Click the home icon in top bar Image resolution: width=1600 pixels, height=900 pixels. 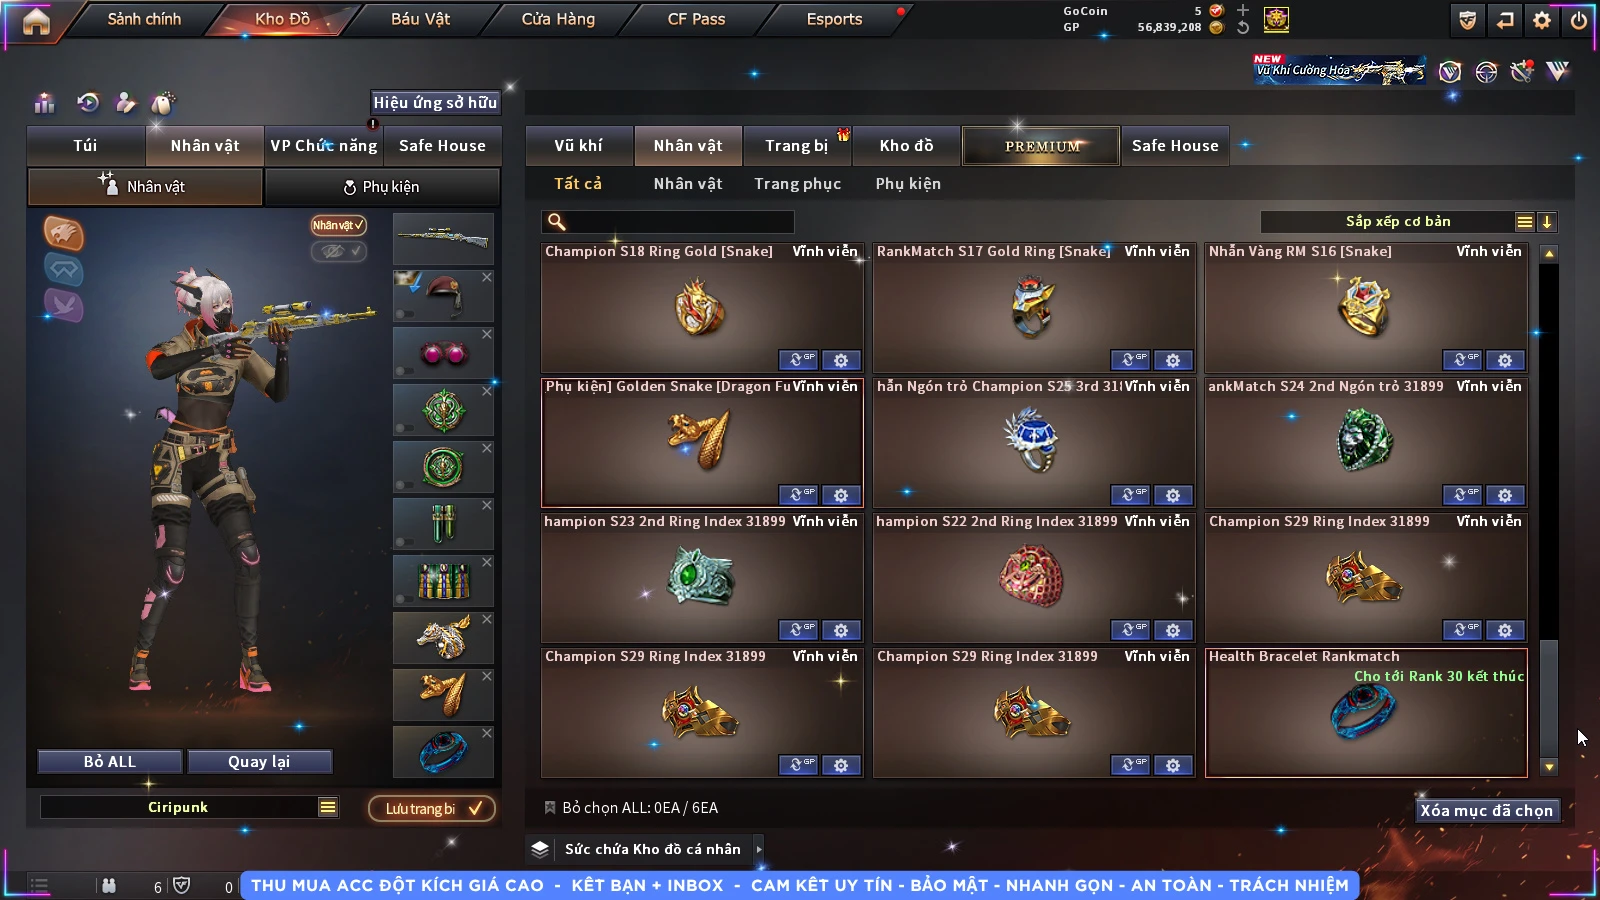36,20
